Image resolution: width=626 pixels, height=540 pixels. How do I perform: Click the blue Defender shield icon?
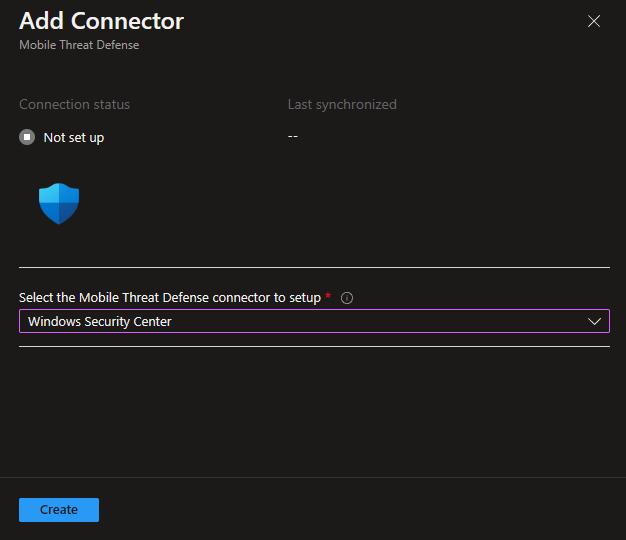coord(59,203)
